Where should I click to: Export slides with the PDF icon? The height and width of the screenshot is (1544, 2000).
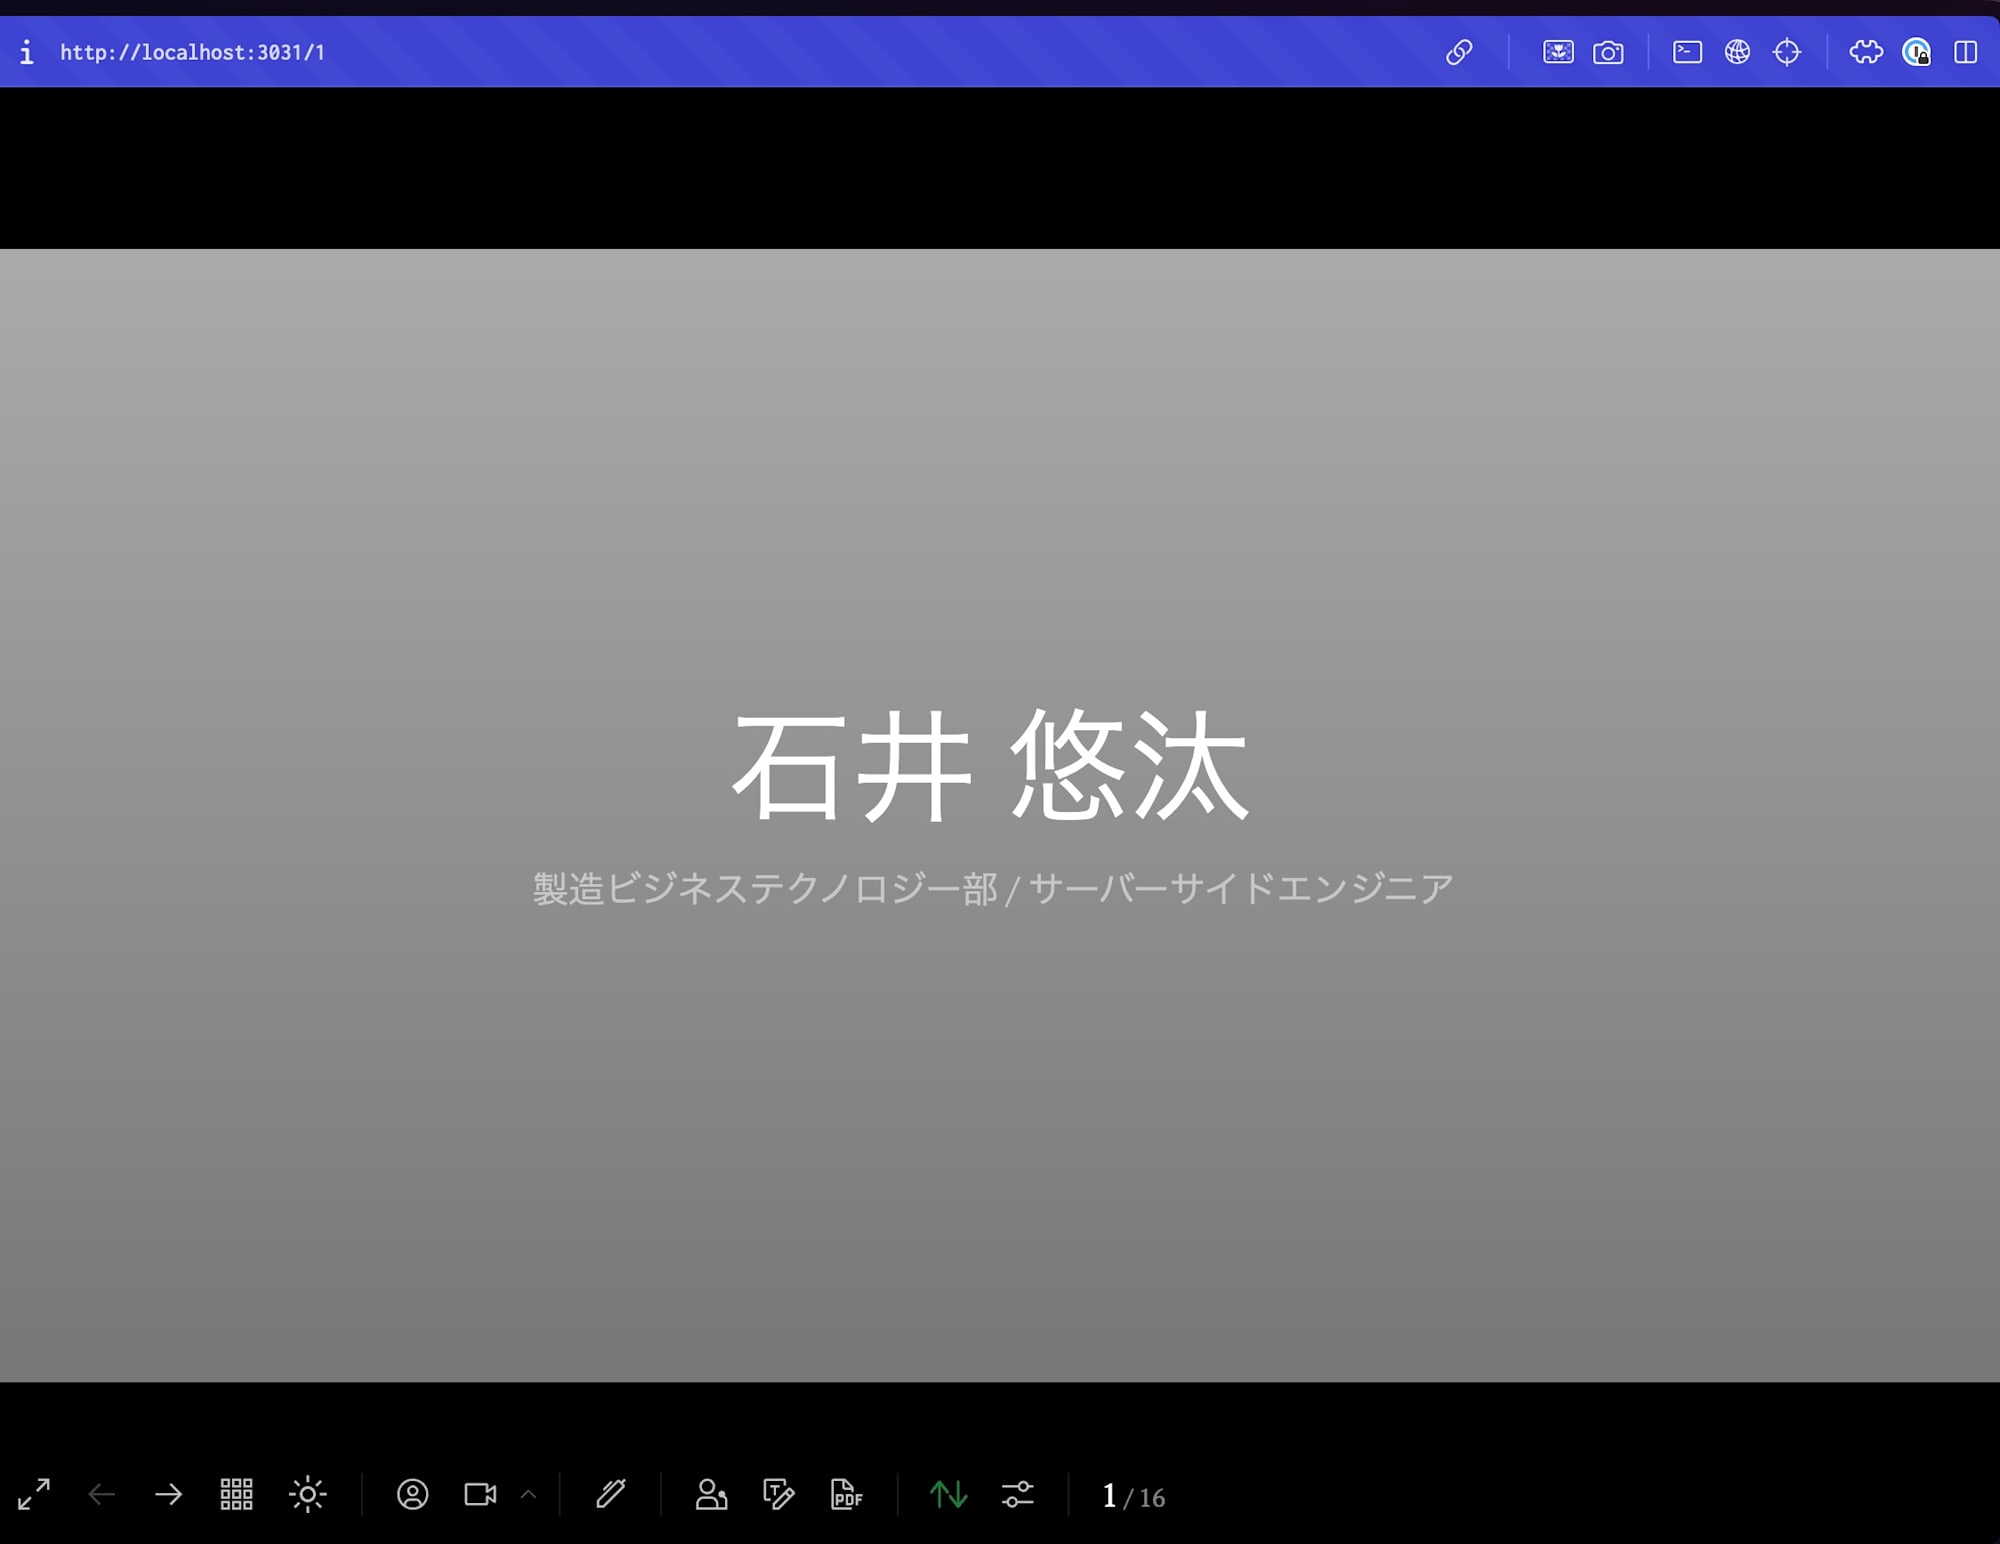[x=846, y=1495]
